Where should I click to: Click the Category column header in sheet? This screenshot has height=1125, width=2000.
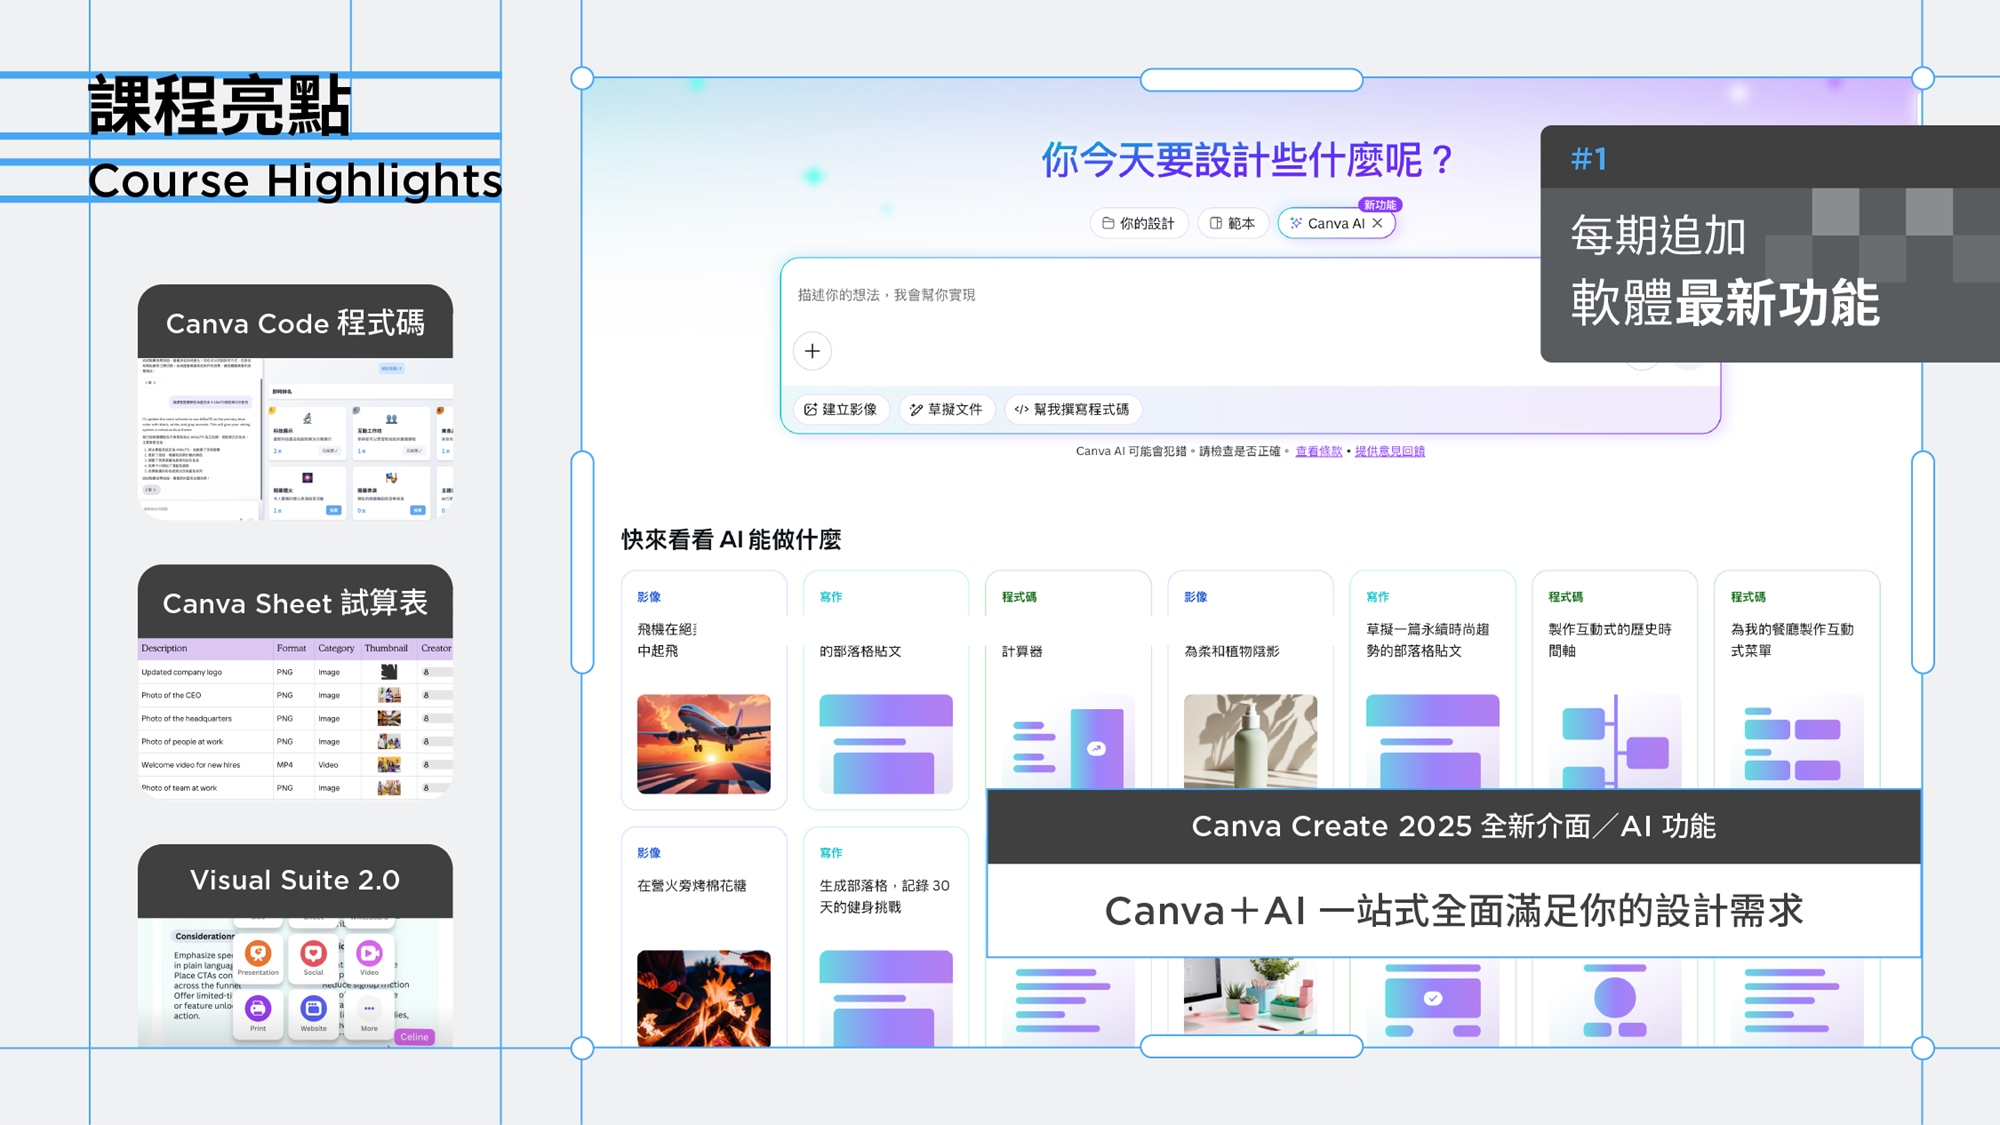click(x=336, y=648)
